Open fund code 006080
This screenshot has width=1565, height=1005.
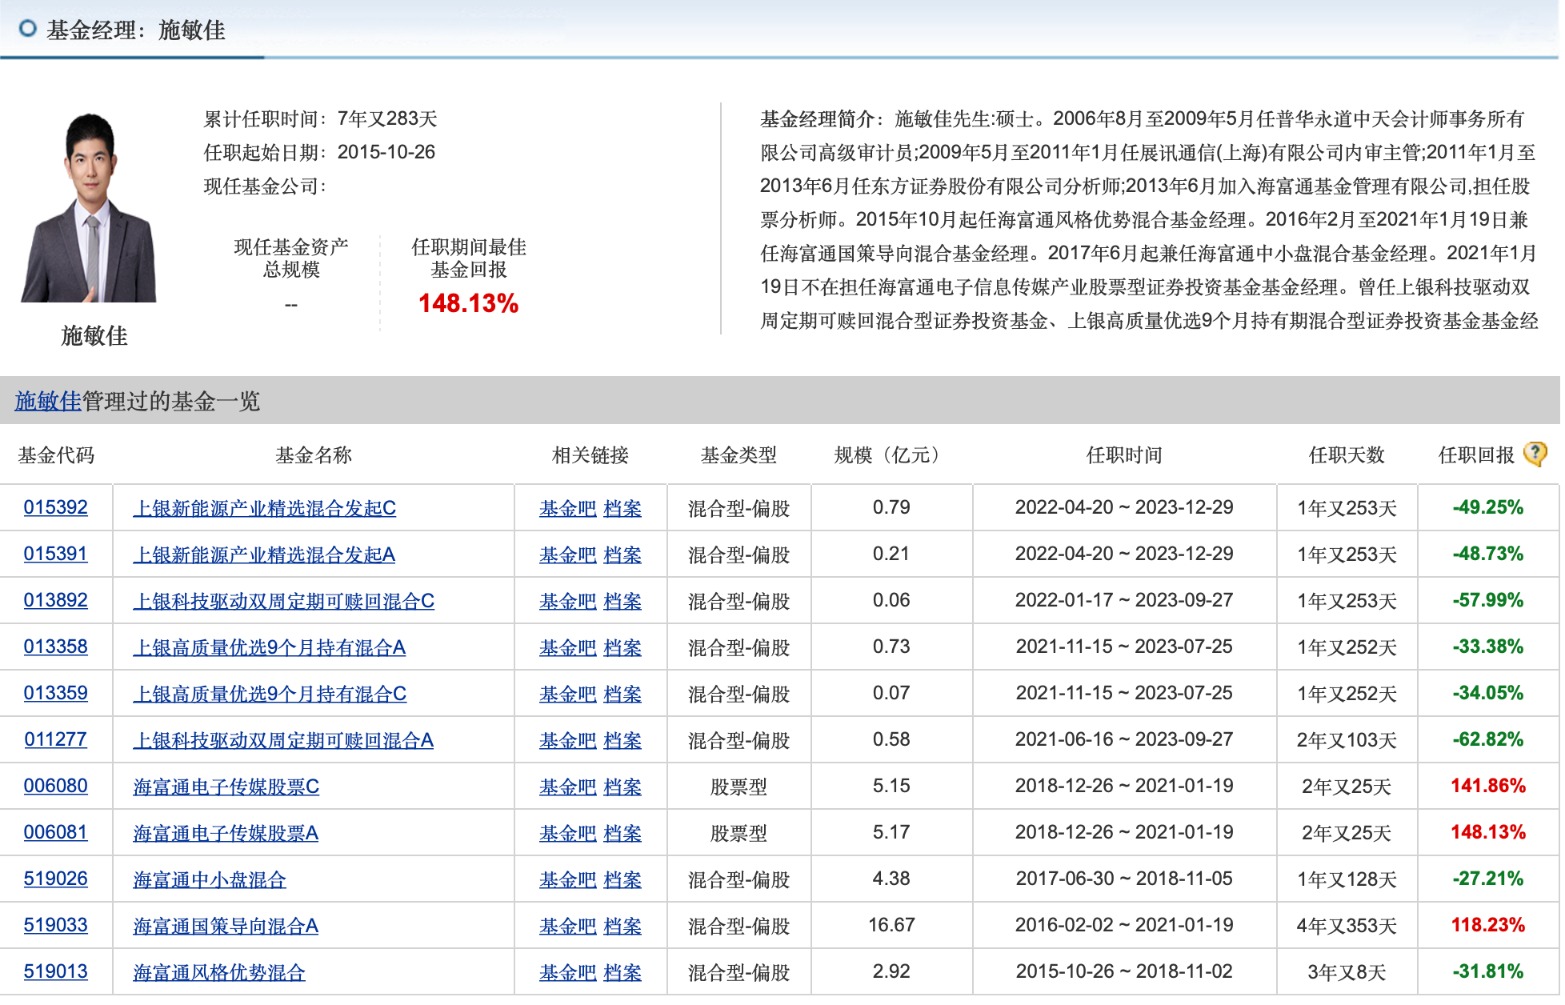pos(56,786)
